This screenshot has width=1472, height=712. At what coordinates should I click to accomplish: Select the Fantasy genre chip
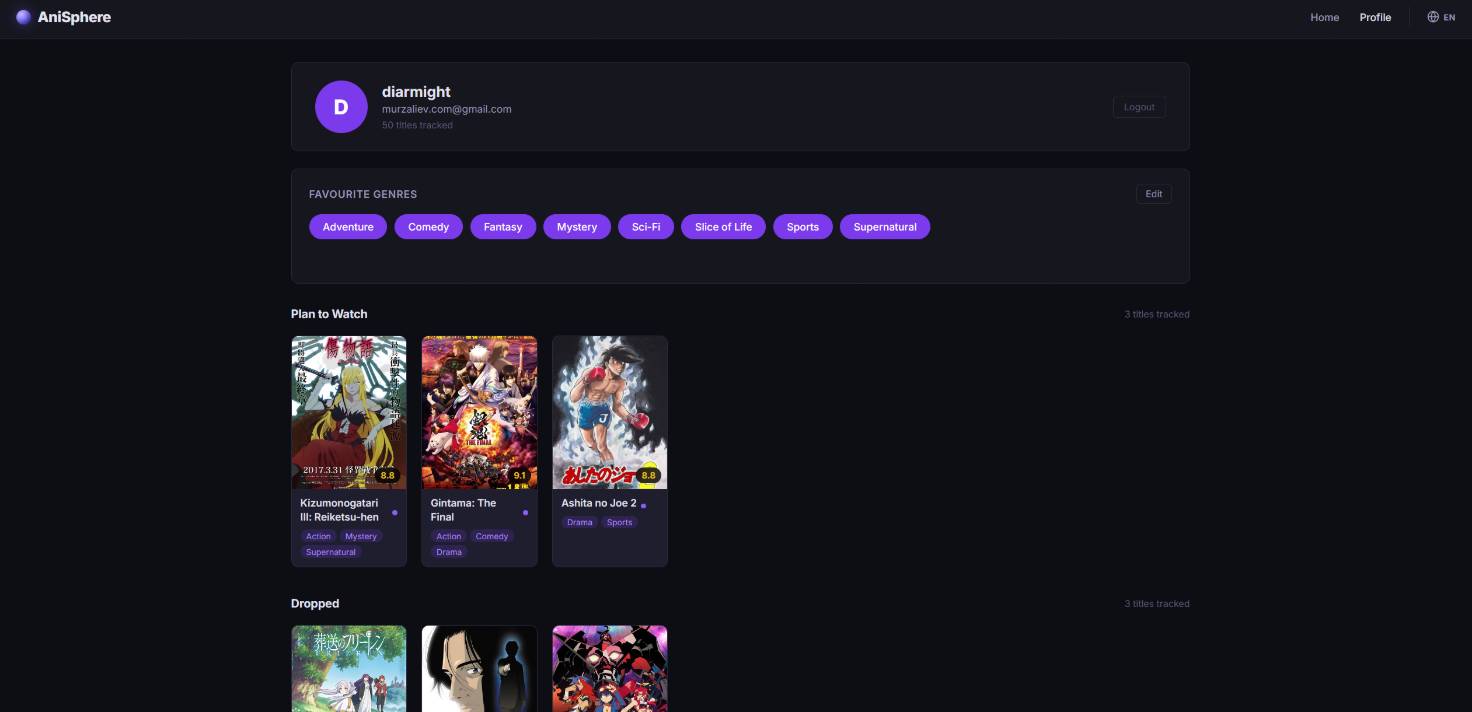(503, 227)
